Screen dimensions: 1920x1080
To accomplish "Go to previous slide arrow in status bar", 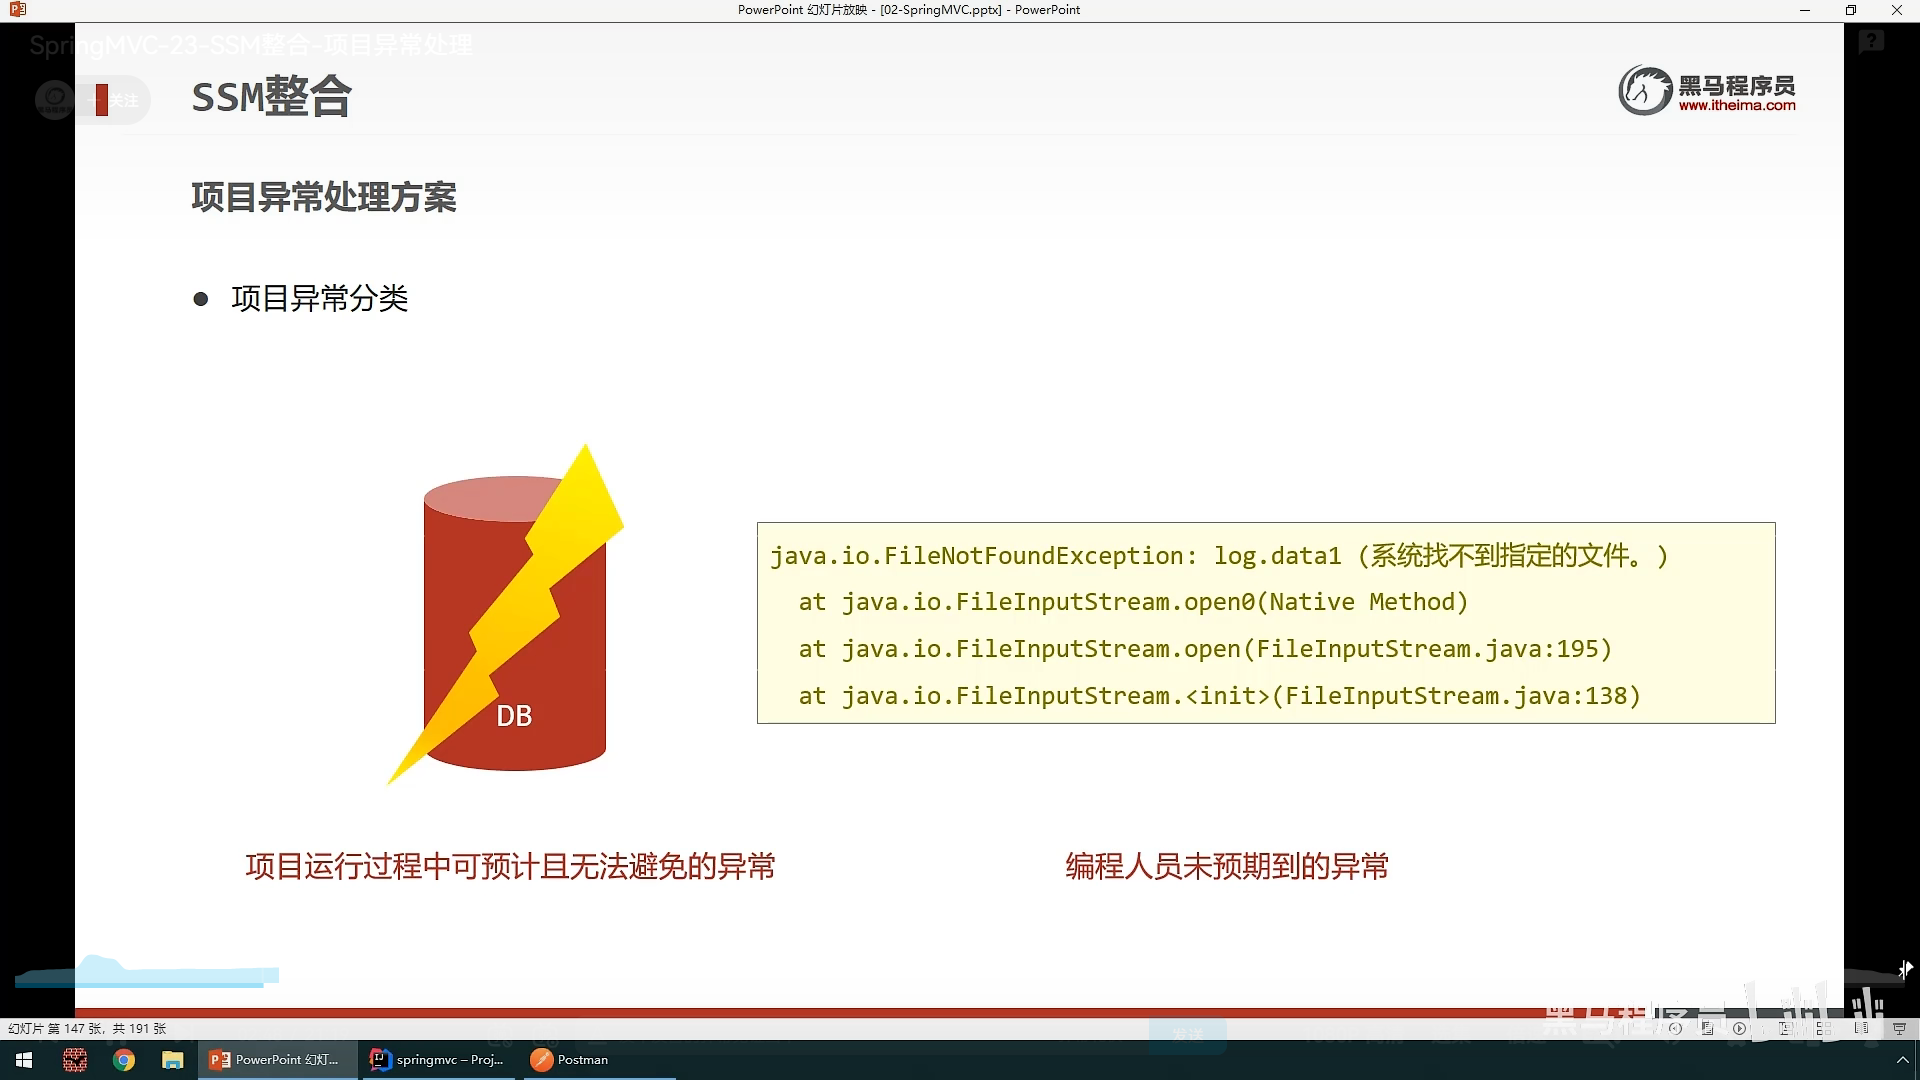I will (1675, 1028).
